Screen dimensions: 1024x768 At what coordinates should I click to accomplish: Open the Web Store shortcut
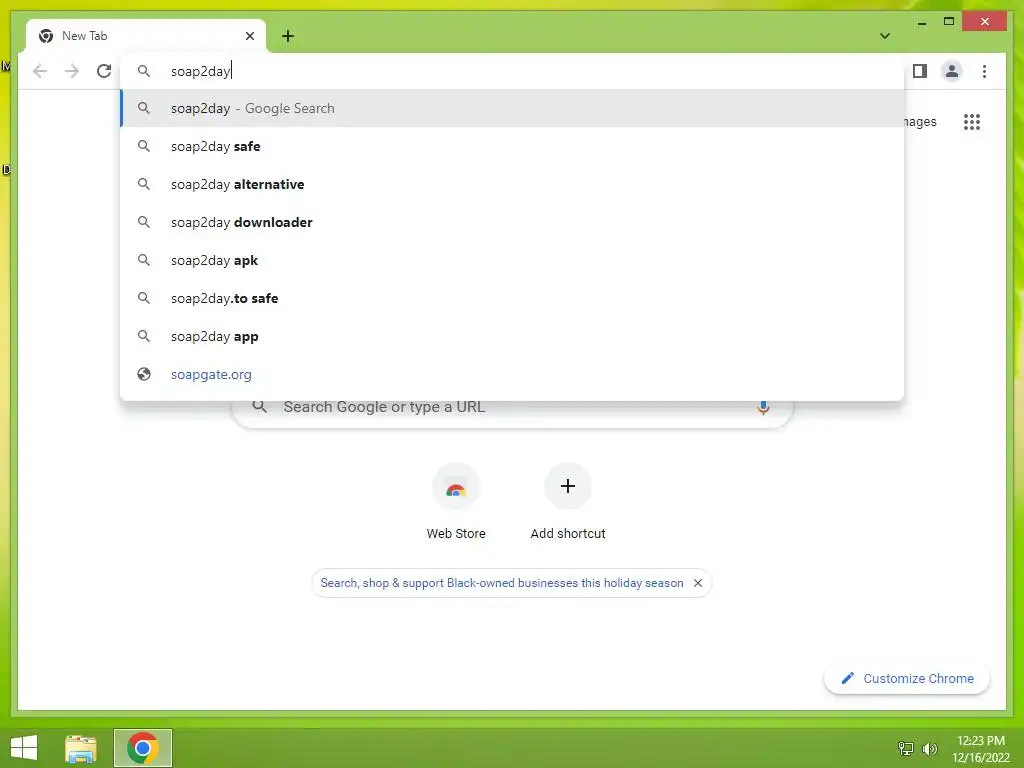pyautogui.click(x=456, y=502)
